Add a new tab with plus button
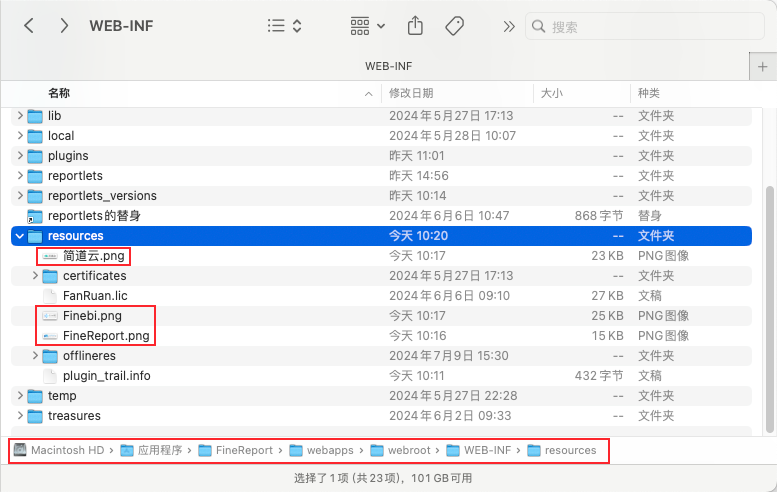The height and width of the screenshot is (492, 777). pyautogui.click(x=763, y=66)
